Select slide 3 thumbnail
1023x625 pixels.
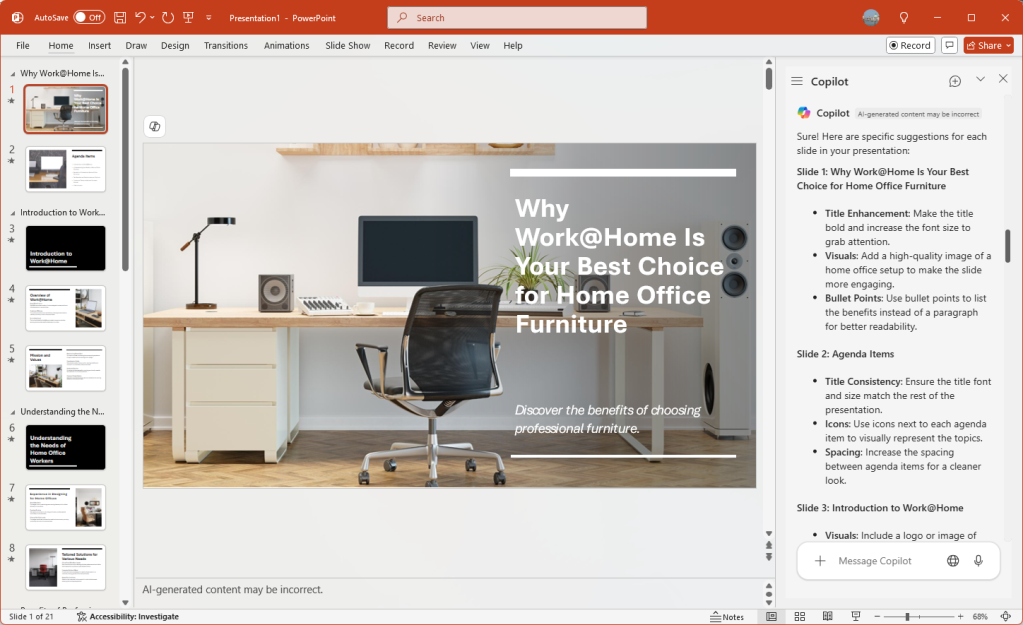65,248
